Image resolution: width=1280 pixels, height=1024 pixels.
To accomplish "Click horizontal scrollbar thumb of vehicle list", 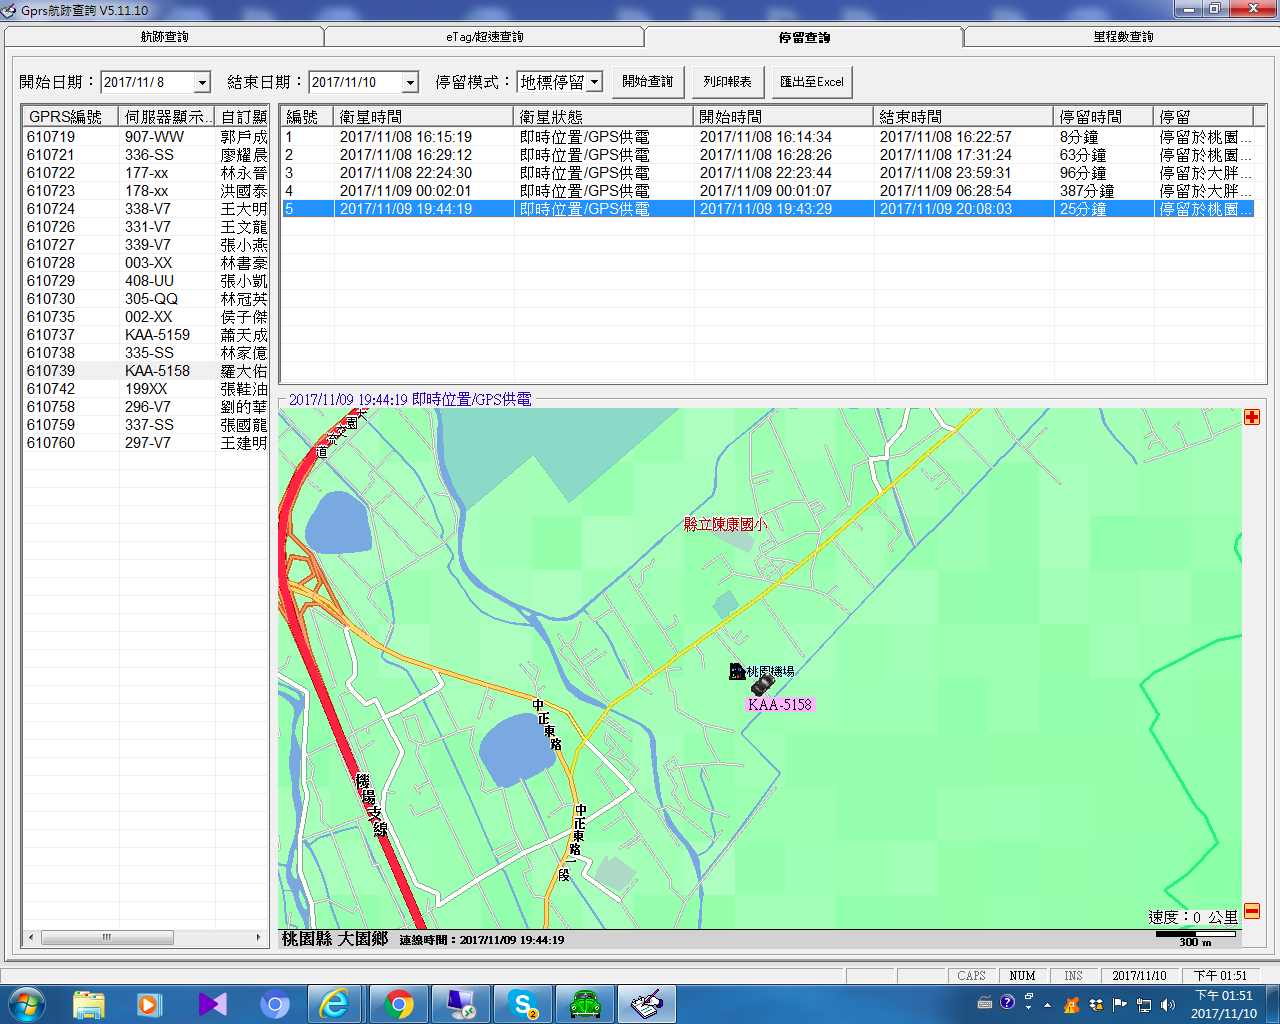I will [x=107, y=938].
